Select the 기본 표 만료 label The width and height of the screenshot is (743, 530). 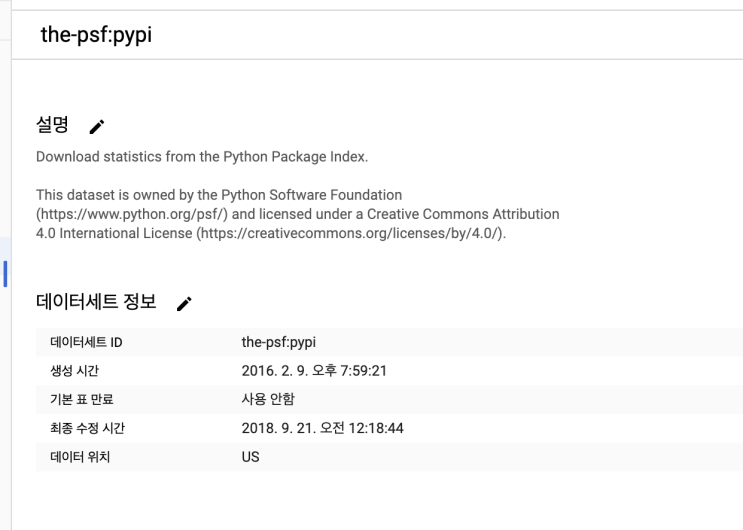tap(82, 400)
